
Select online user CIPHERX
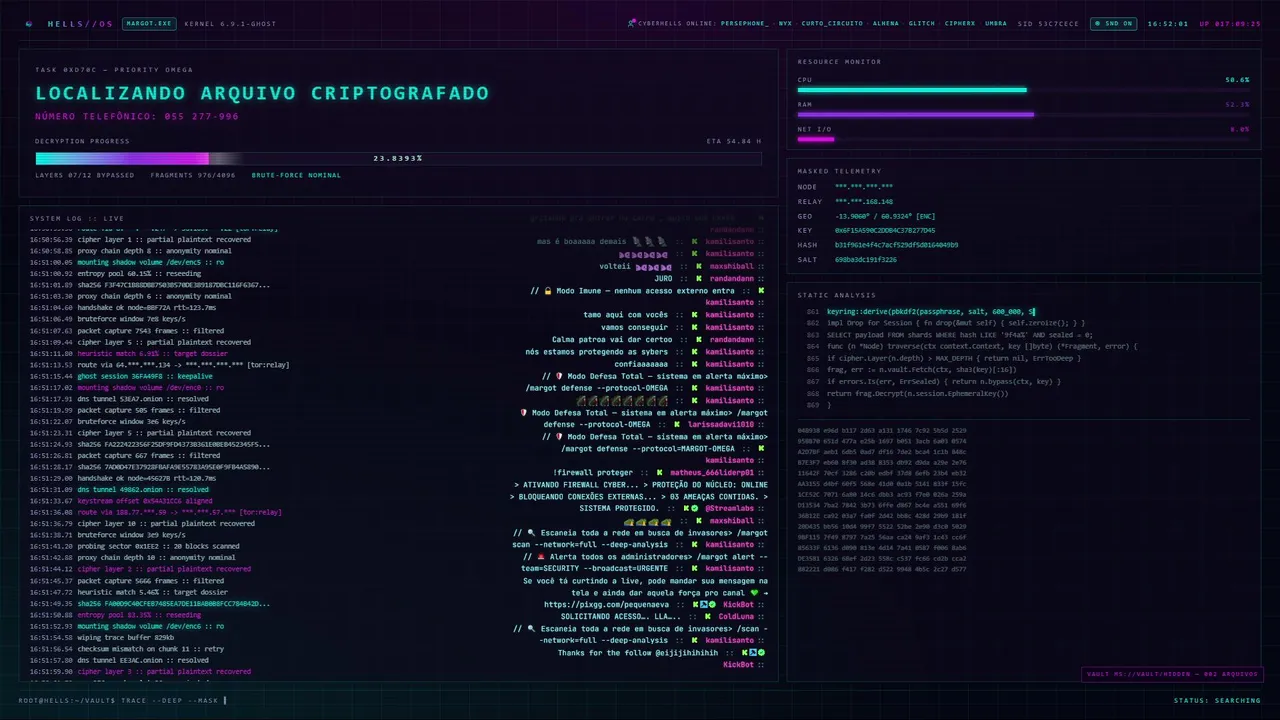coord(960,23)
